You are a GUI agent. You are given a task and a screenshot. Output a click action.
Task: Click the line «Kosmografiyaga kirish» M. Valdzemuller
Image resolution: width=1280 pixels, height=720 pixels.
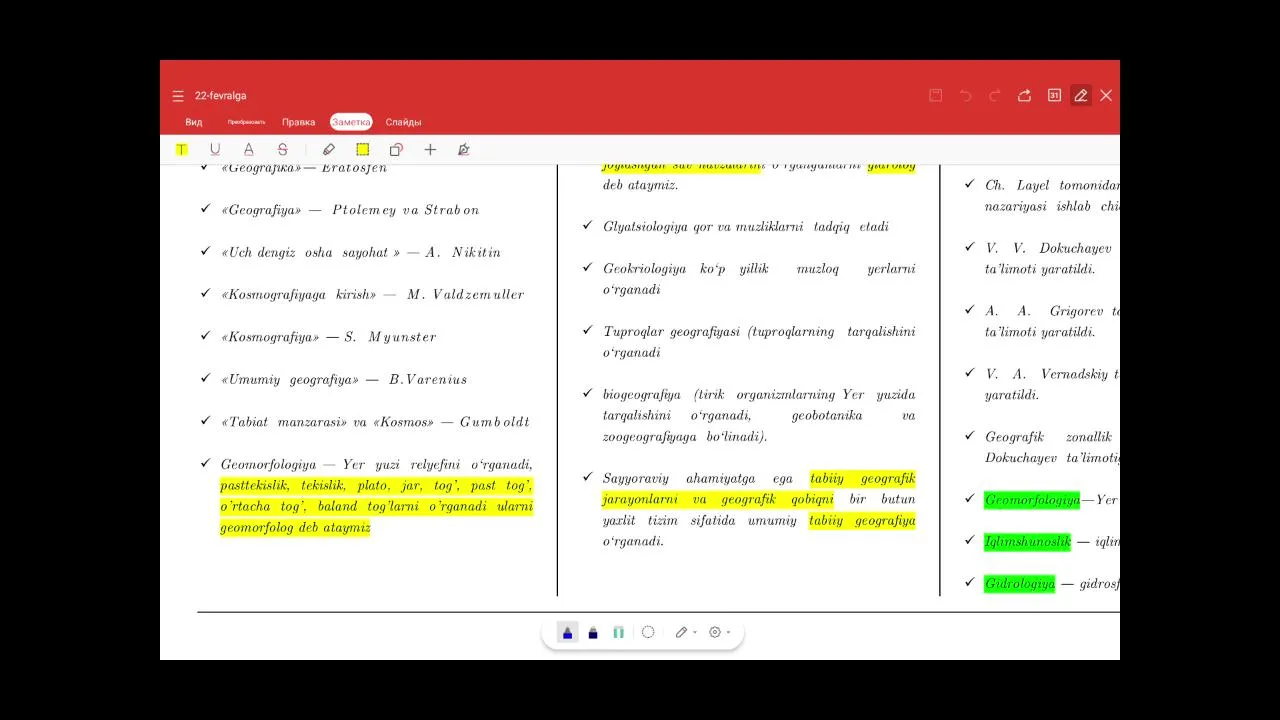pos(372,295)
